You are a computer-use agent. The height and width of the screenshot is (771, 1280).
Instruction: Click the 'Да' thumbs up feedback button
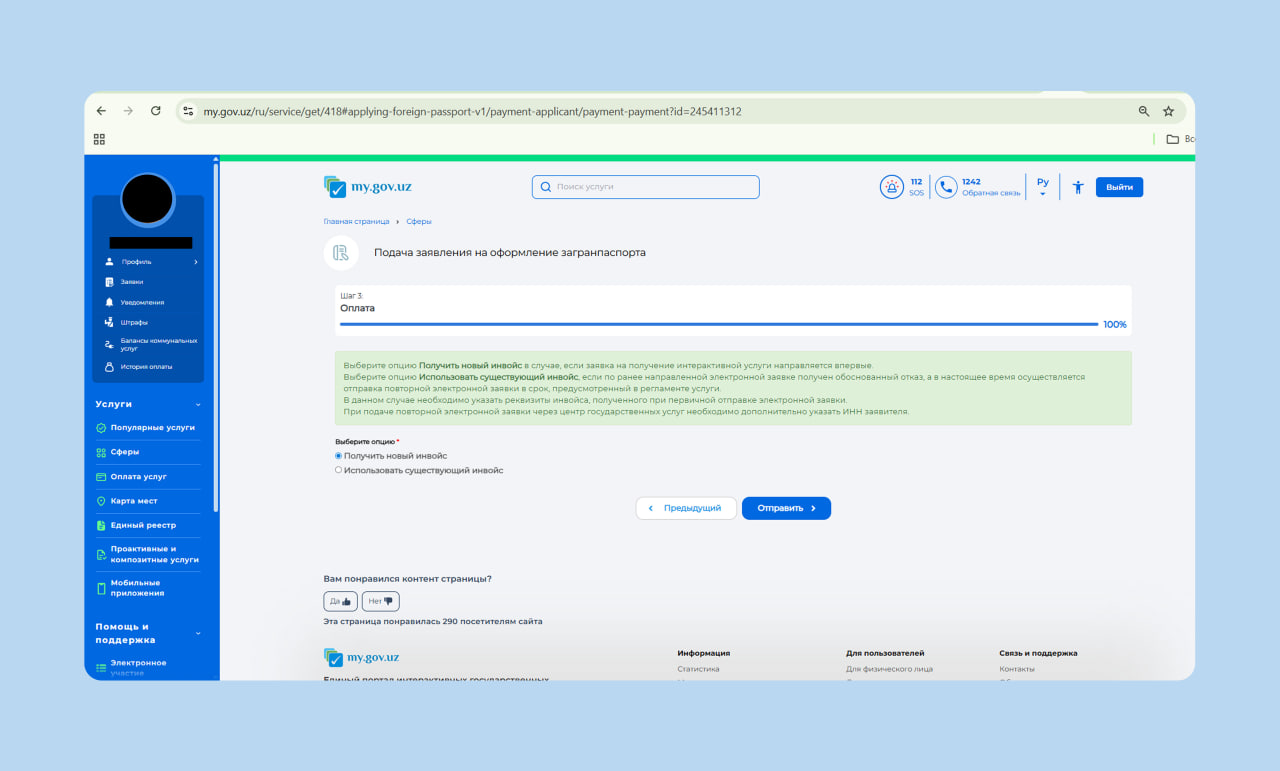click(x=340, y=601)
